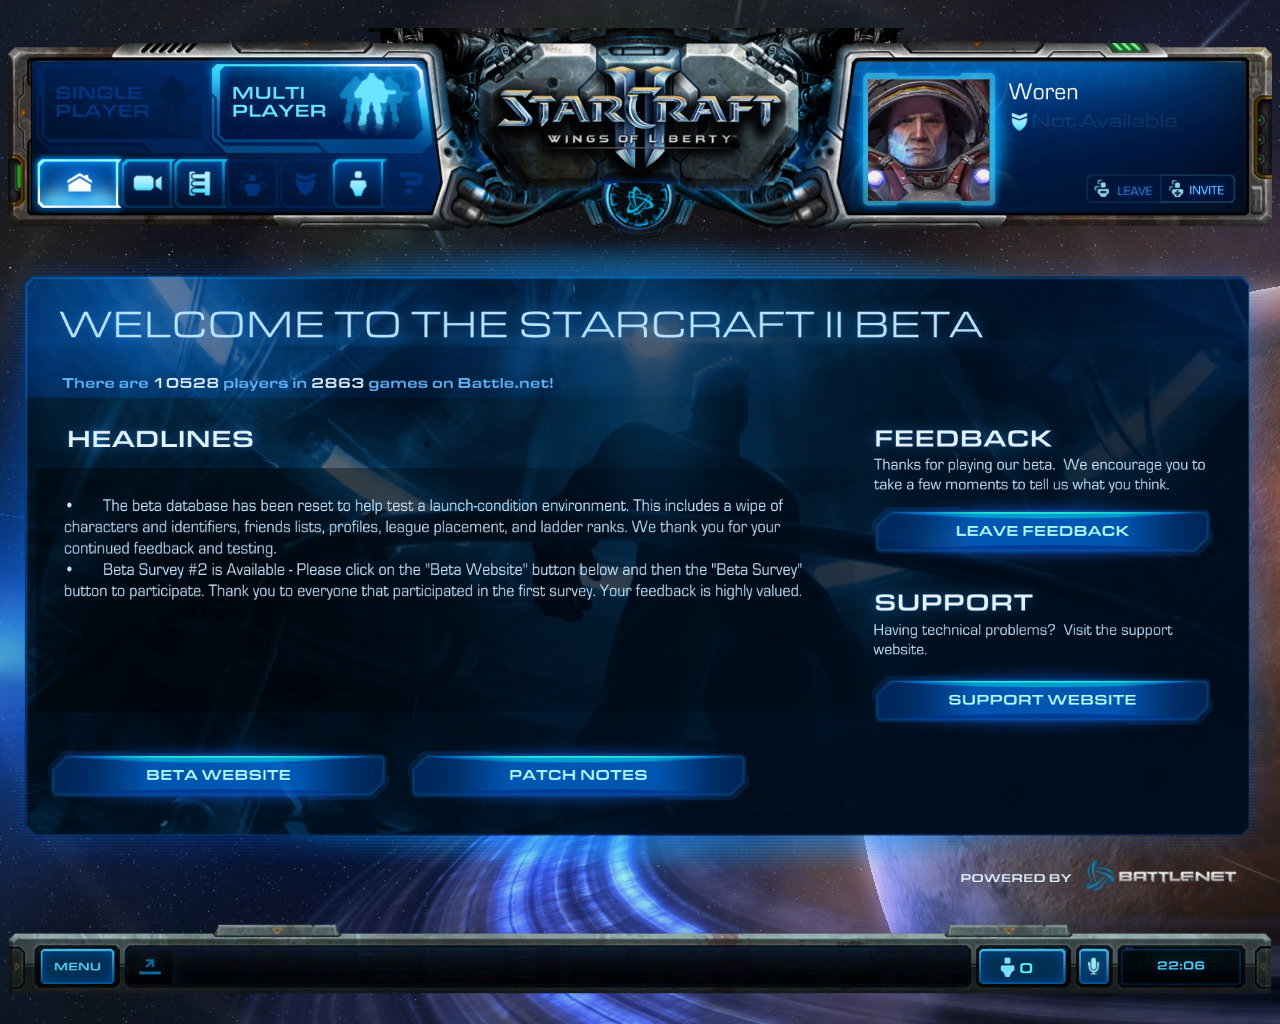Click Woren's character portrait

tap(928, 139)
